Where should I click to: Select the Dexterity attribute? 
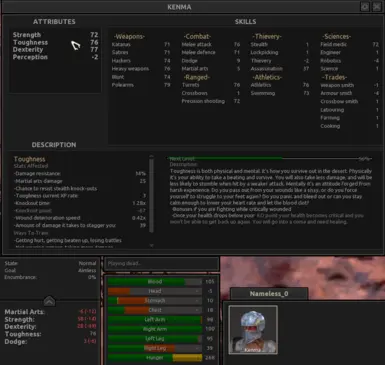coord(55,50)
